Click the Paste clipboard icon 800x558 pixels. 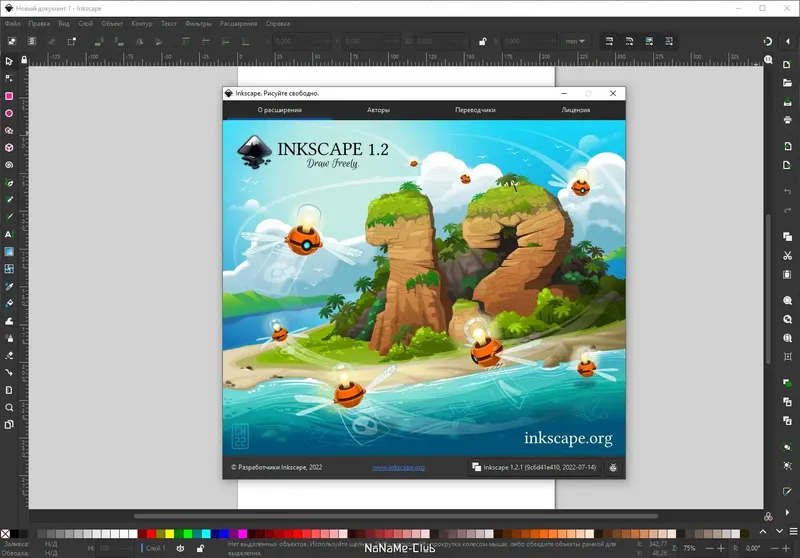pos(787,274)
